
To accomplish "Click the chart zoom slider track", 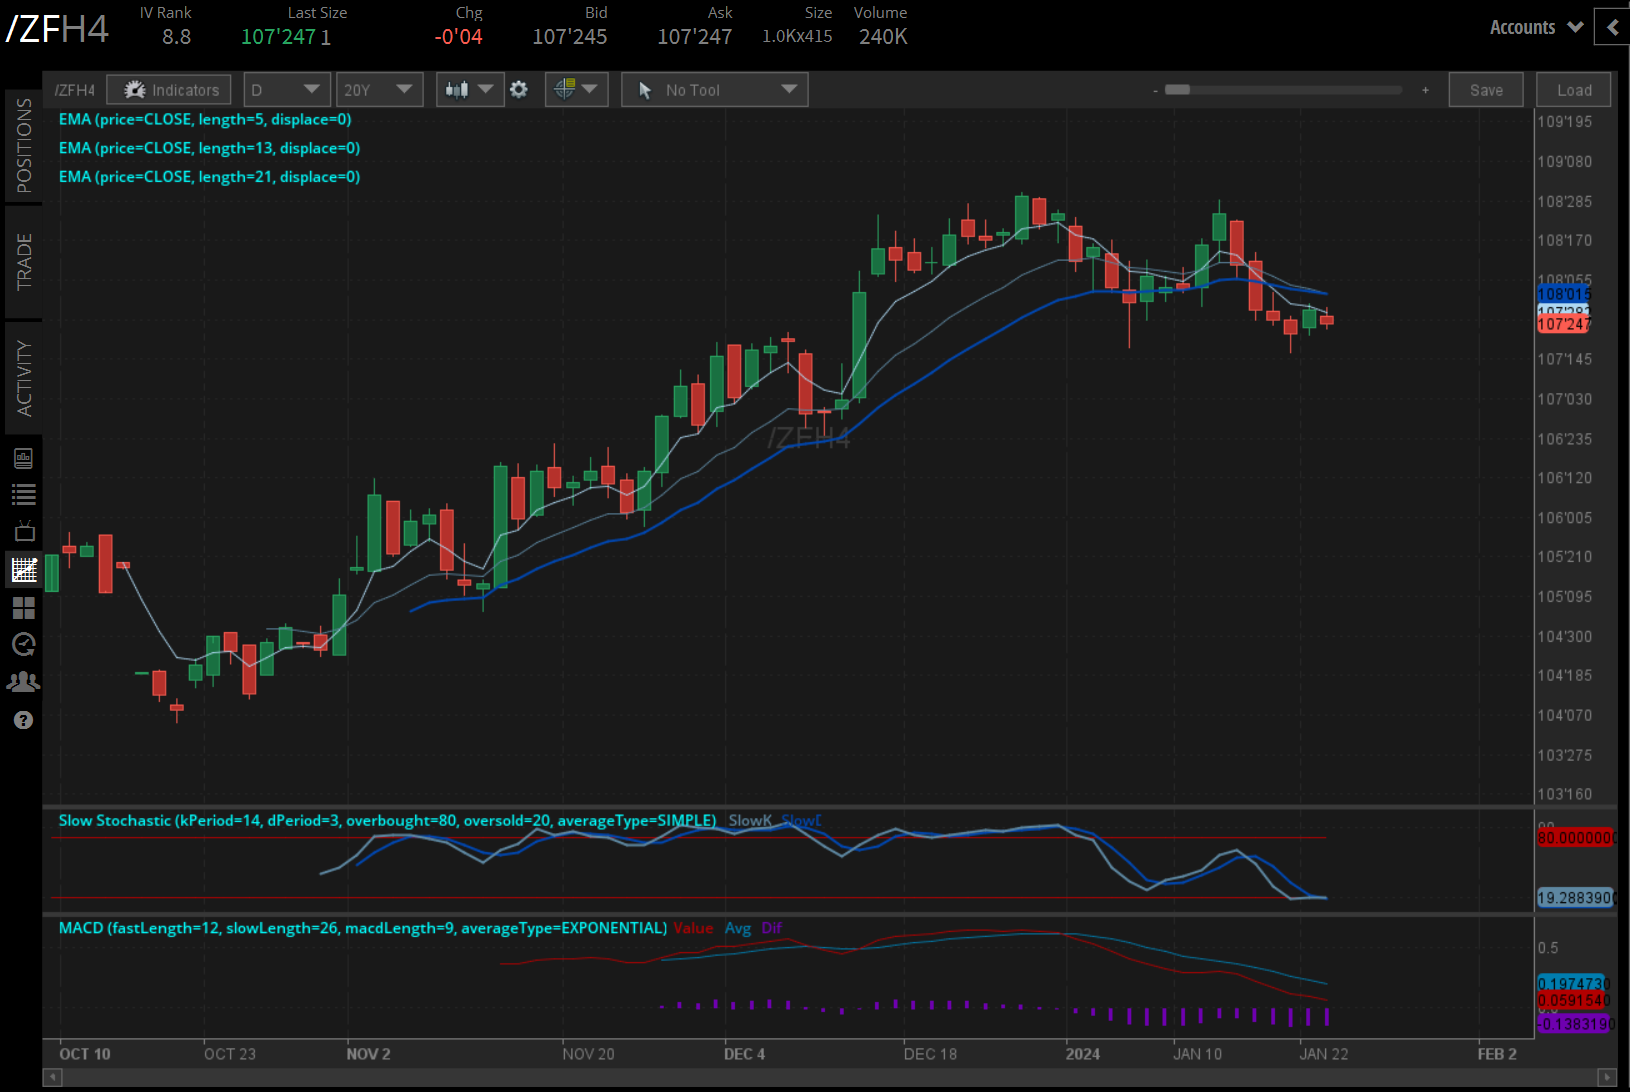I will [x=1289, y=90].
